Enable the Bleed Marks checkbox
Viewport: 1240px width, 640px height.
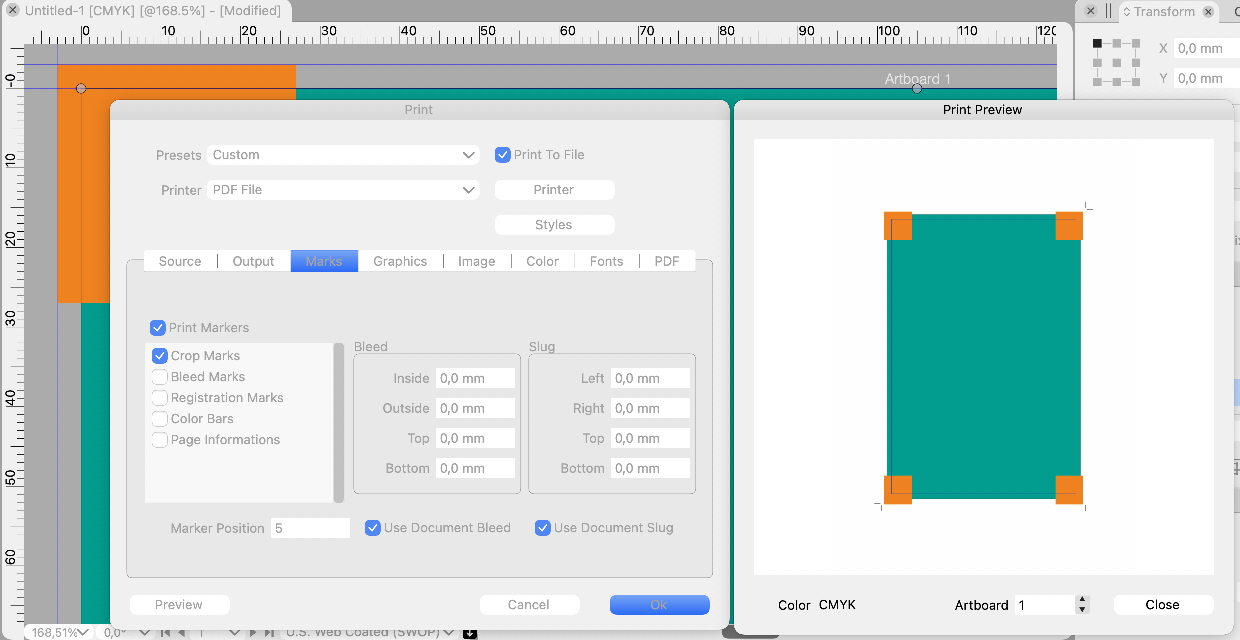point(159,377)
